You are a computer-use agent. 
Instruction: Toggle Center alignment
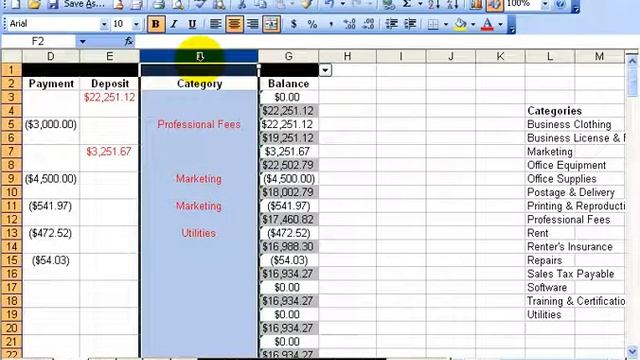point(234,24)
